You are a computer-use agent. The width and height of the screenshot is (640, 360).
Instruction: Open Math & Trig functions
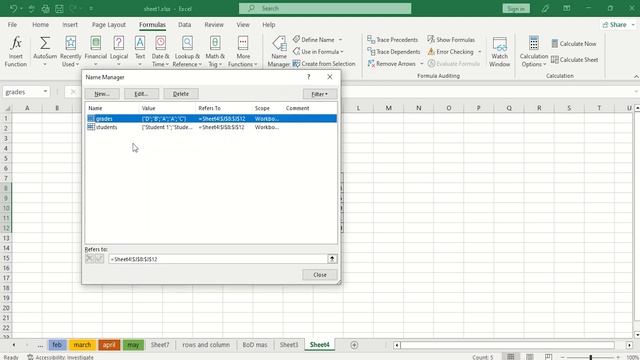tap(215, 51)
